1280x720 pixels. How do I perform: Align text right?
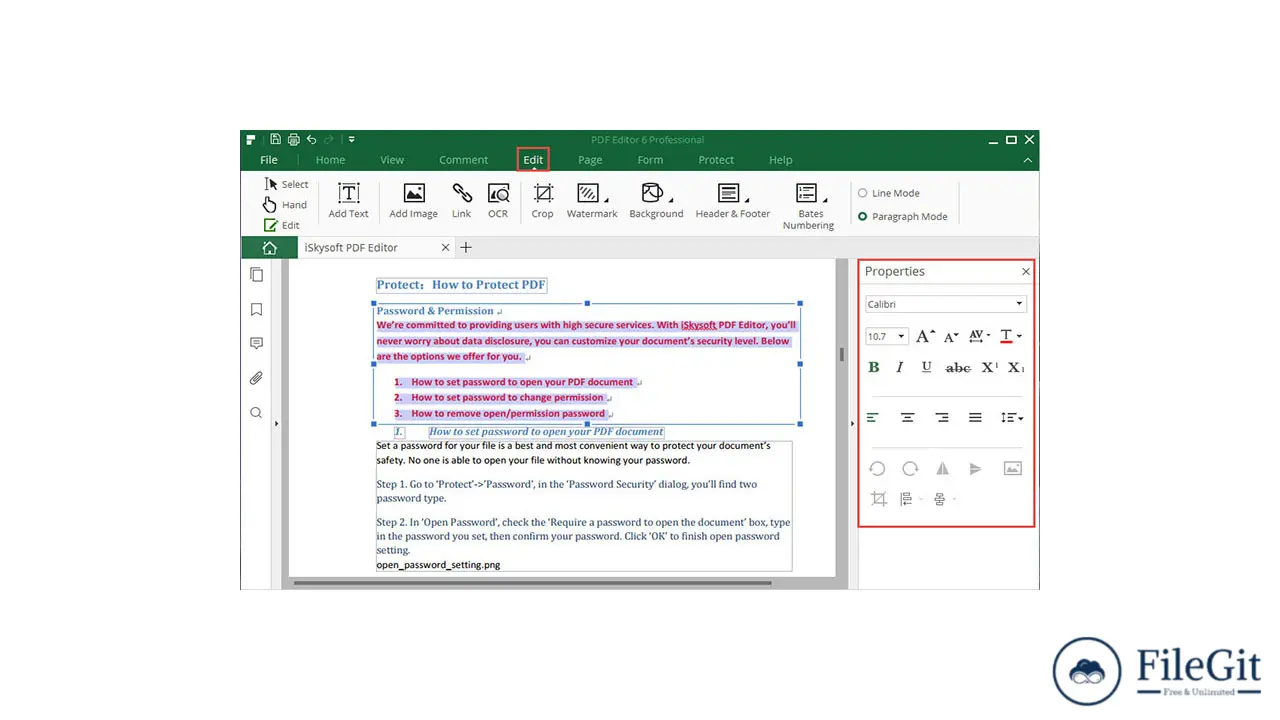coord(942,418)
